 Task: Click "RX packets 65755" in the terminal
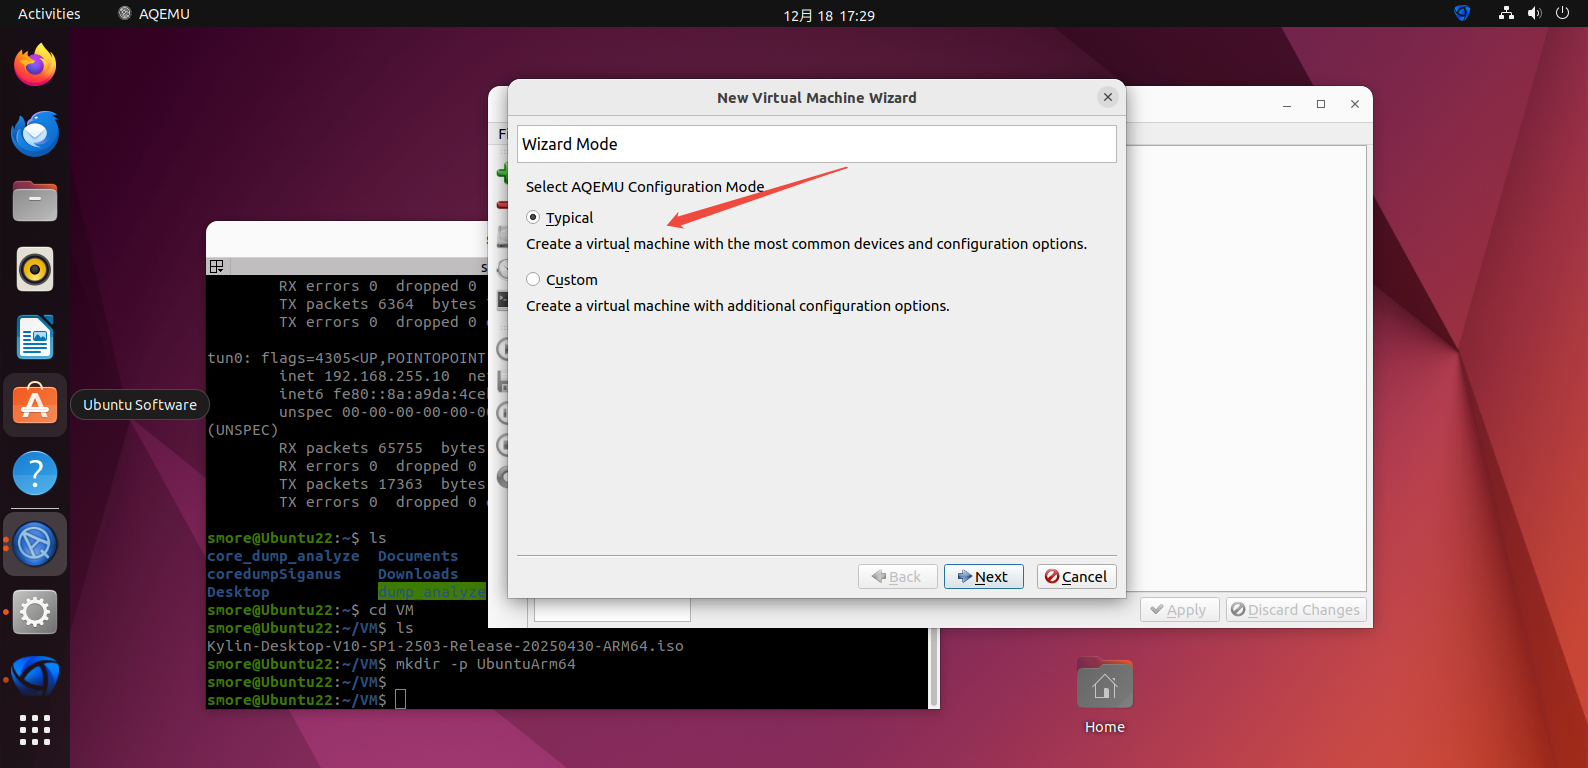[x=351, y=448]
